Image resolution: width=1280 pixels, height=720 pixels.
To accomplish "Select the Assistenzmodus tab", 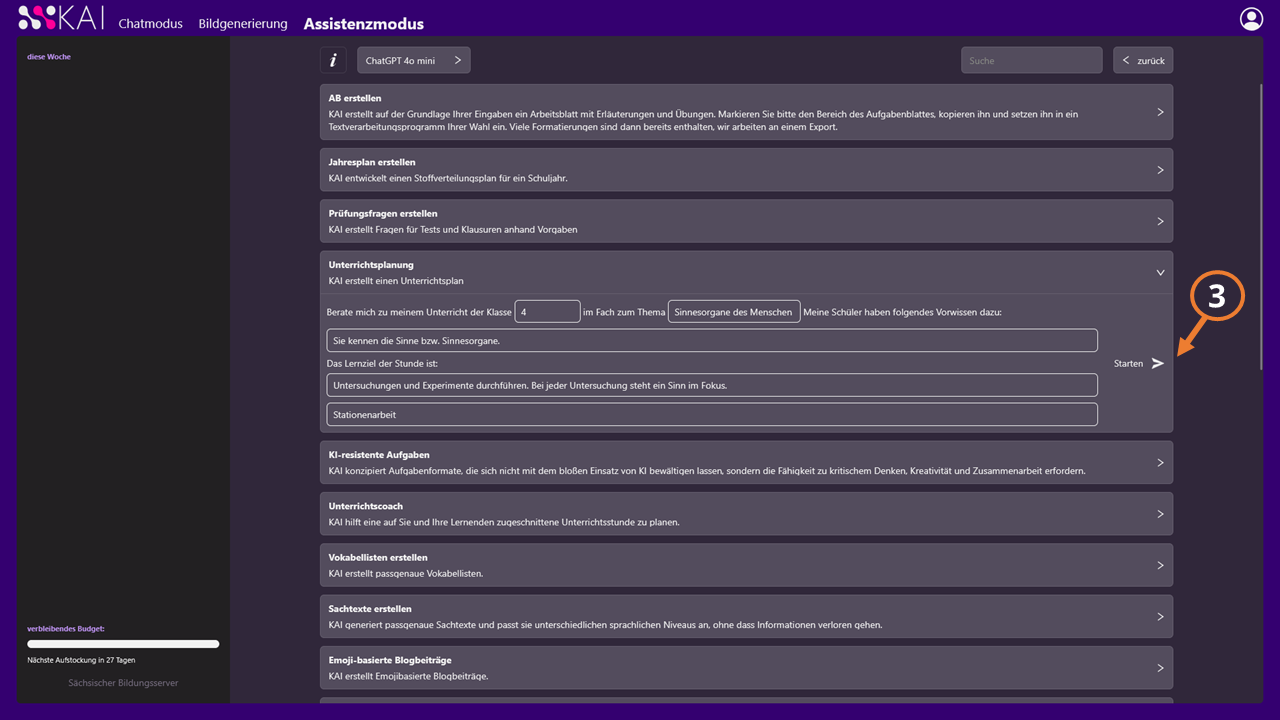I will [364, 23].
